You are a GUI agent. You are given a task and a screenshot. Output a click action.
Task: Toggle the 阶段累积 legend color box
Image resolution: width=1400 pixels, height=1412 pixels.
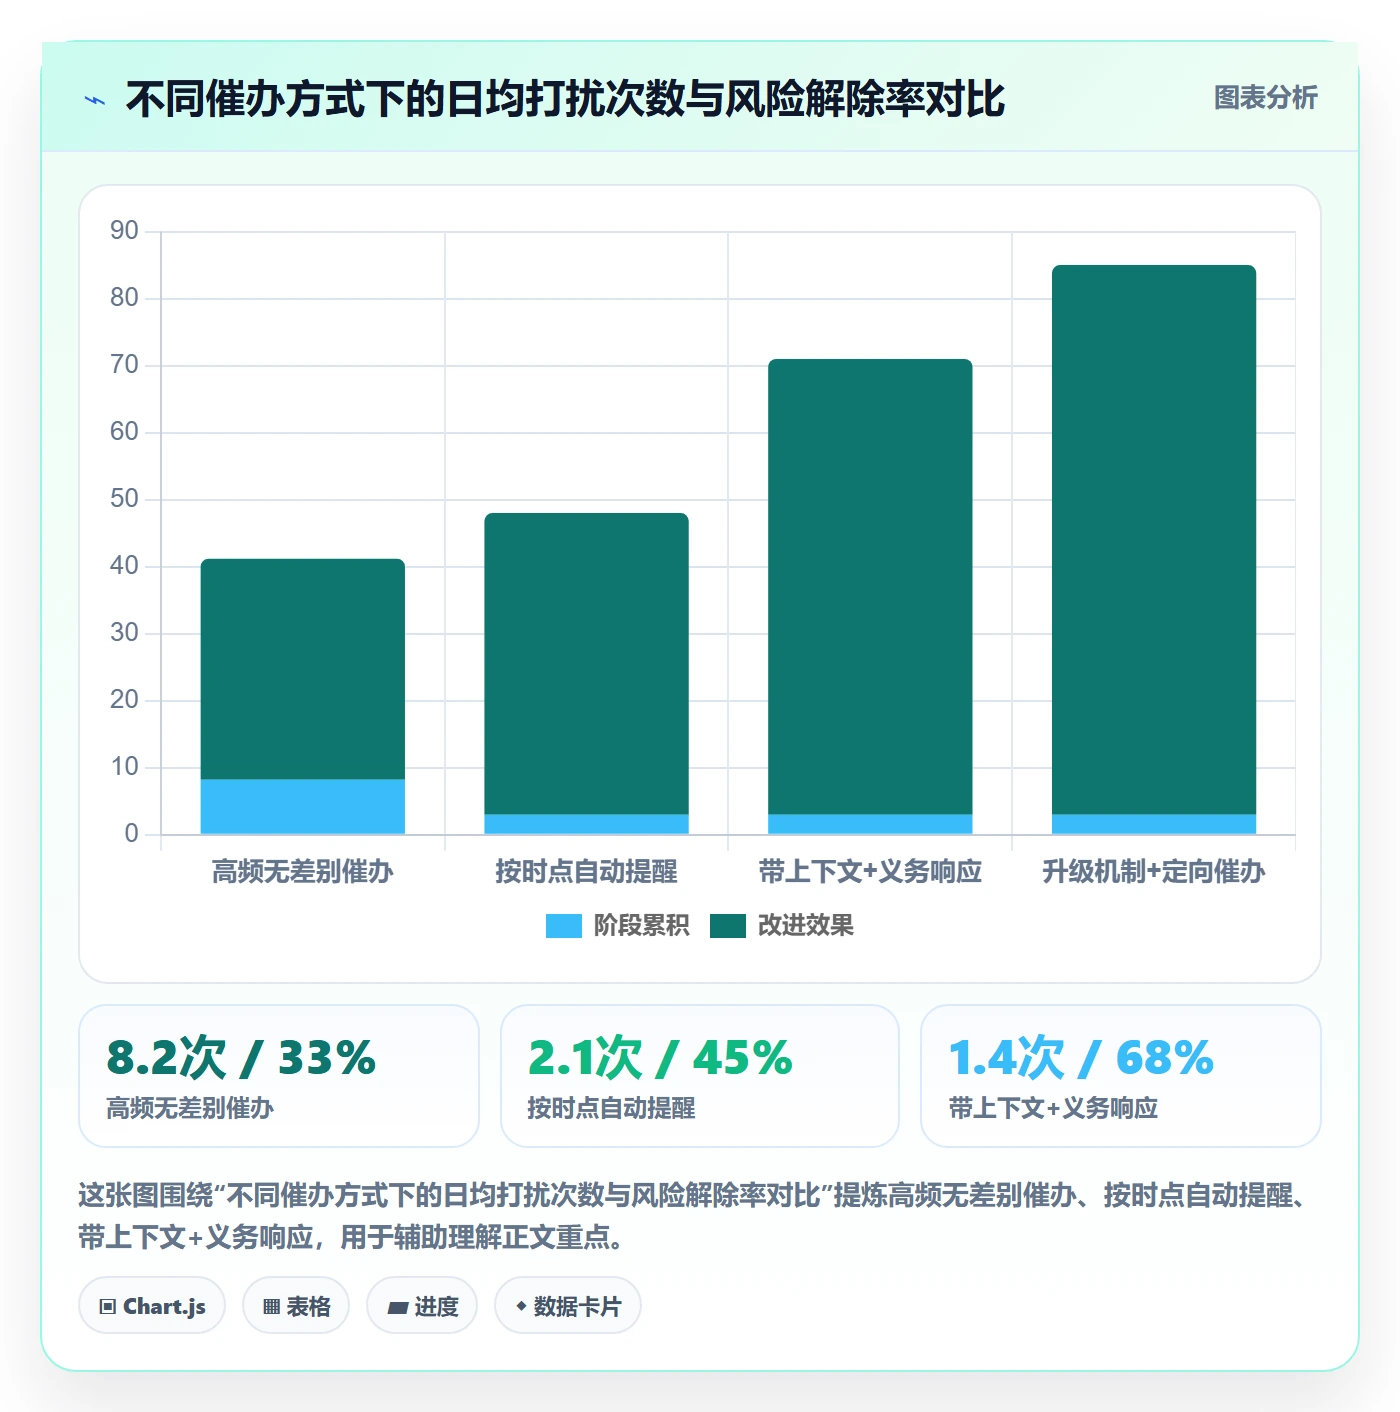[564, 926]
